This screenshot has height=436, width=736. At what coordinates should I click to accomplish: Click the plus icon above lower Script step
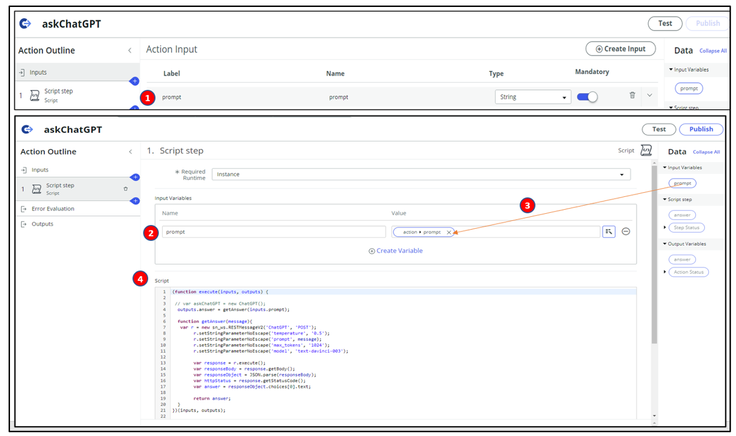coord(135,177)
